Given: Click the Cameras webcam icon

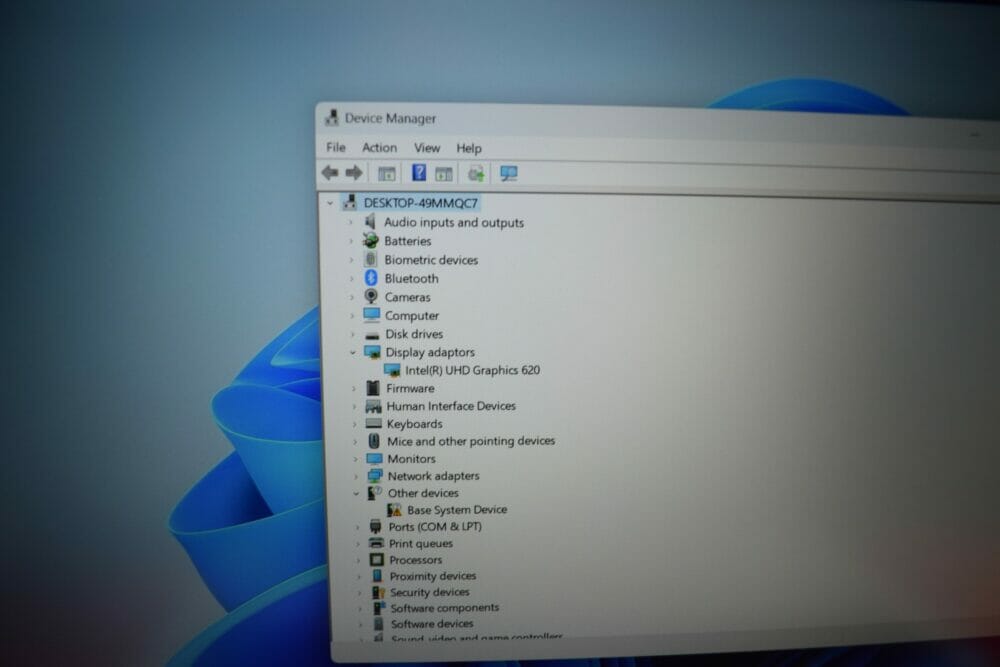Looking at the screenshot, I should pyautogui.click(x=371, y=297).
